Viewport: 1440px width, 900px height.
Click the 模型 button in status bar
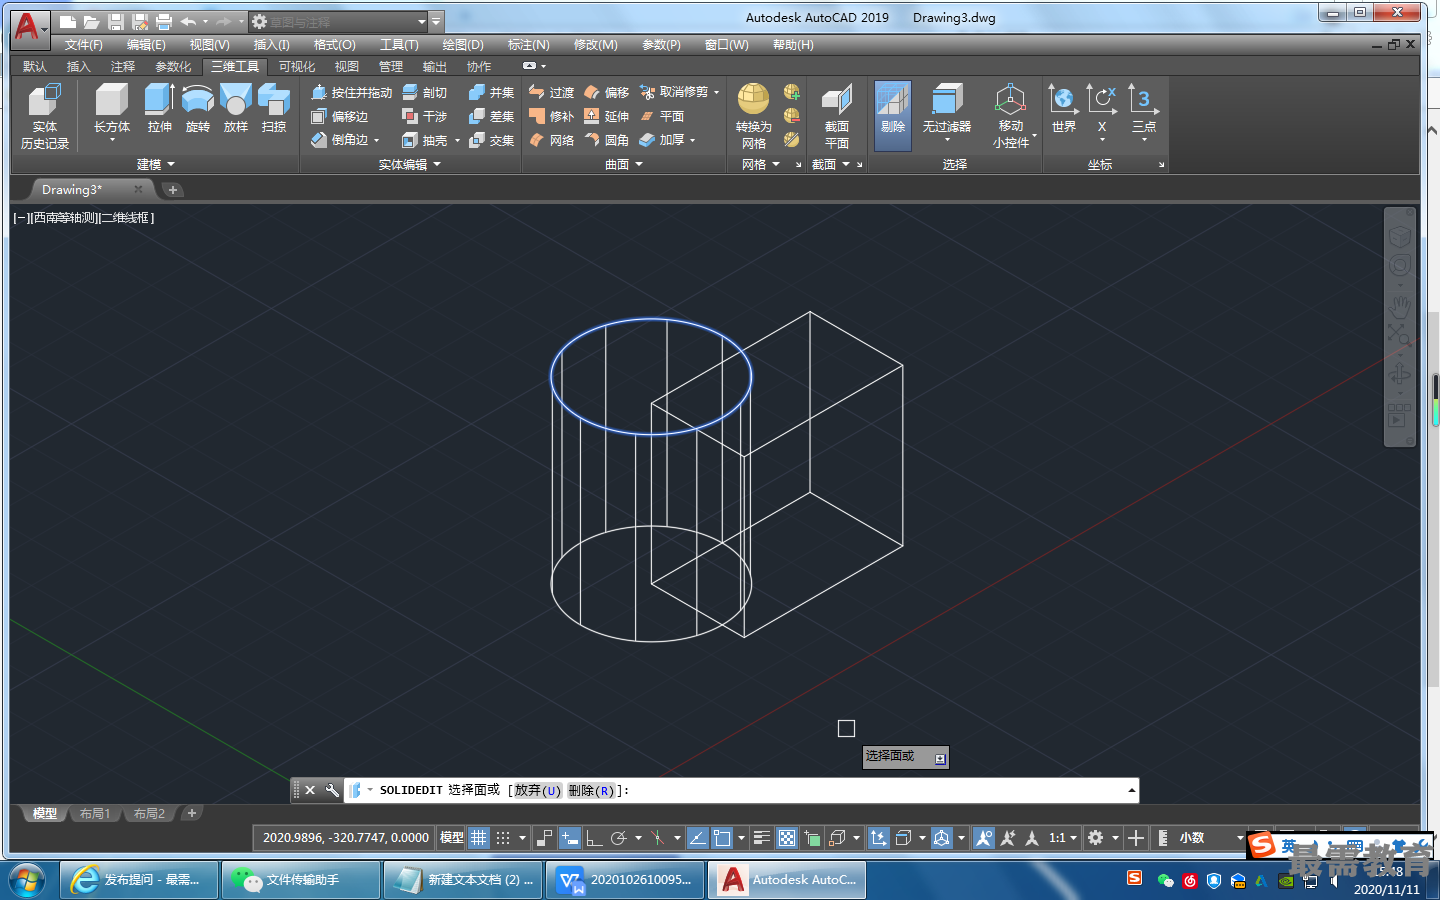452,838
